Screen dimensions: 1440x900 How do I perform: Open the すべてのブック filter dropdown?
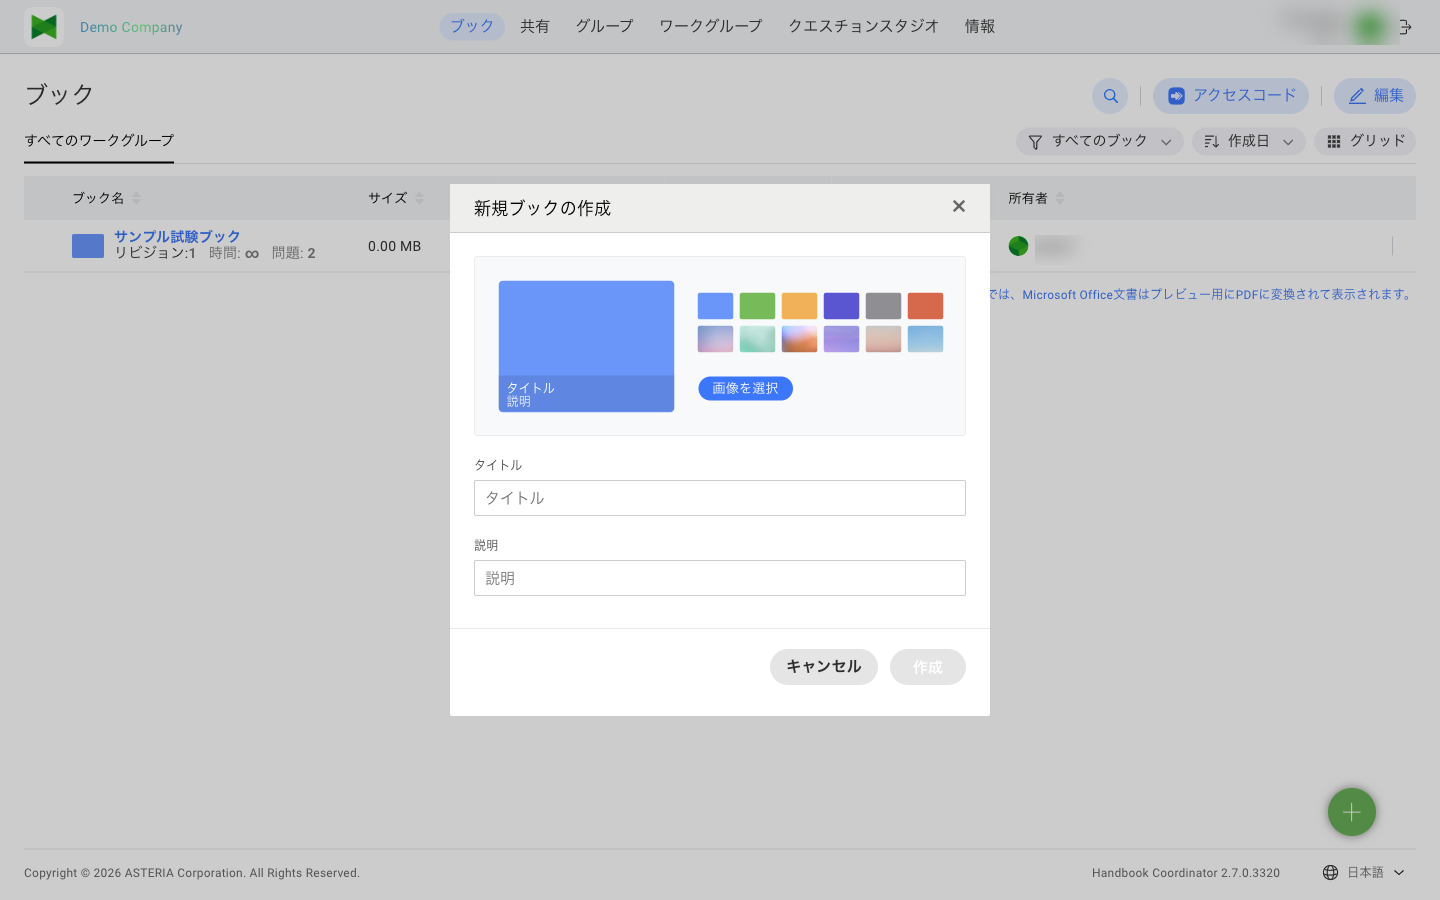[x=1100, y=142]
